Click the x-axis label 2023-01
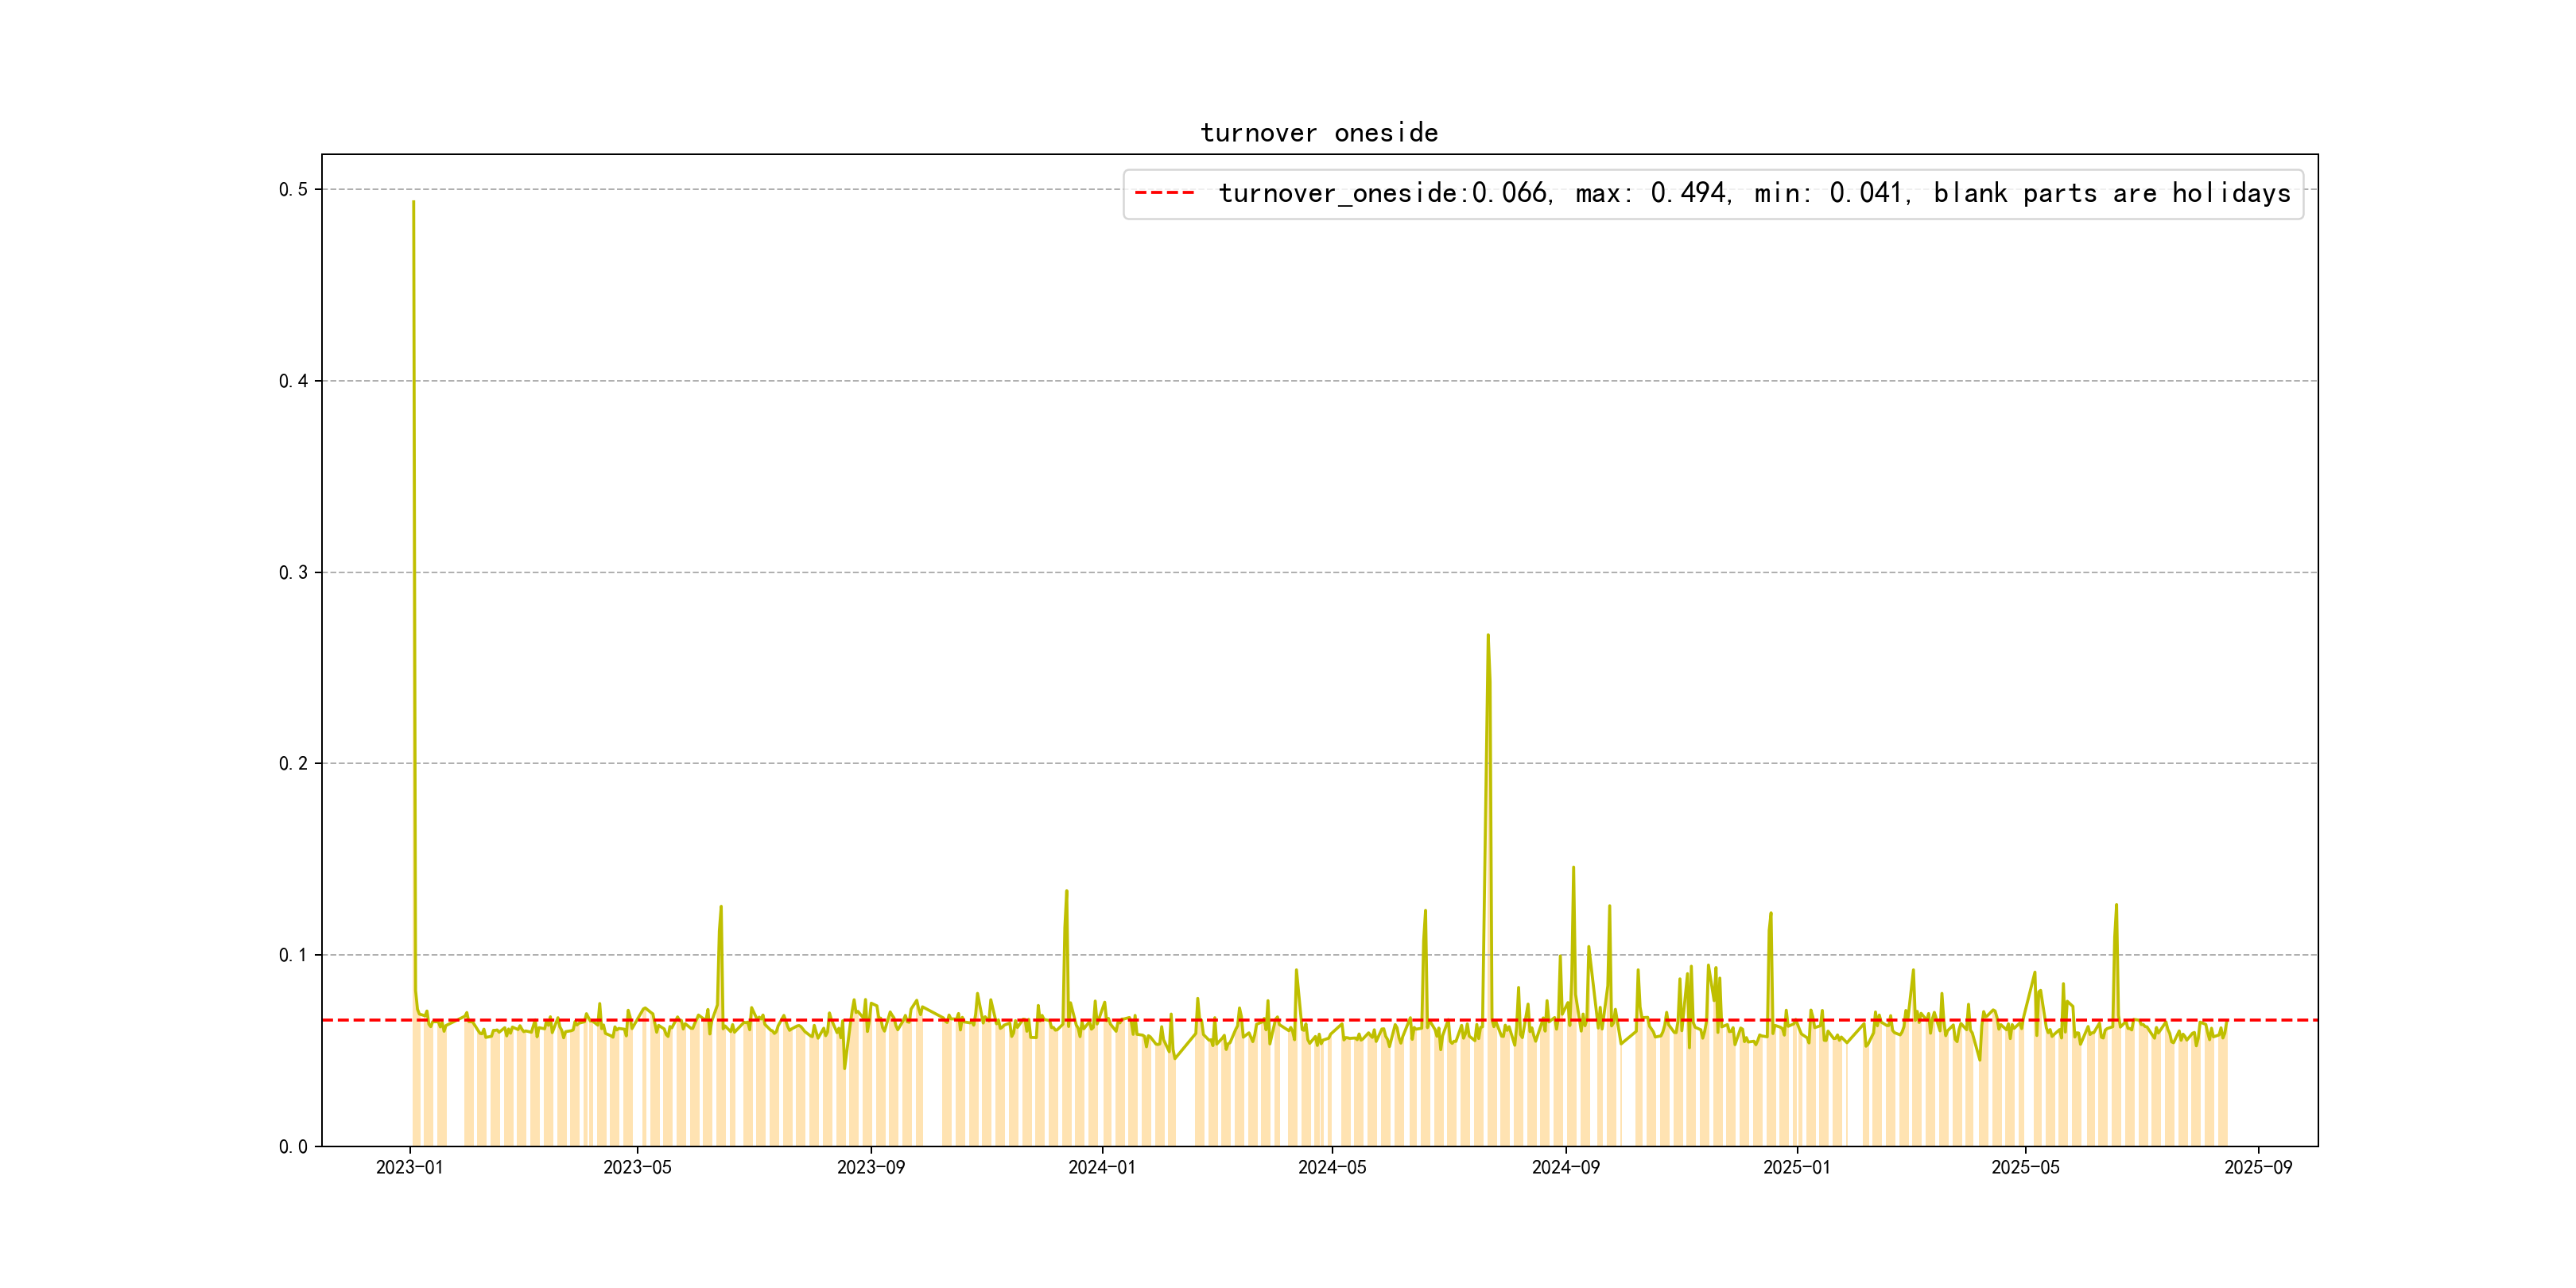This screenshot has height=1288, width=2576. (x=409, y=1167)
